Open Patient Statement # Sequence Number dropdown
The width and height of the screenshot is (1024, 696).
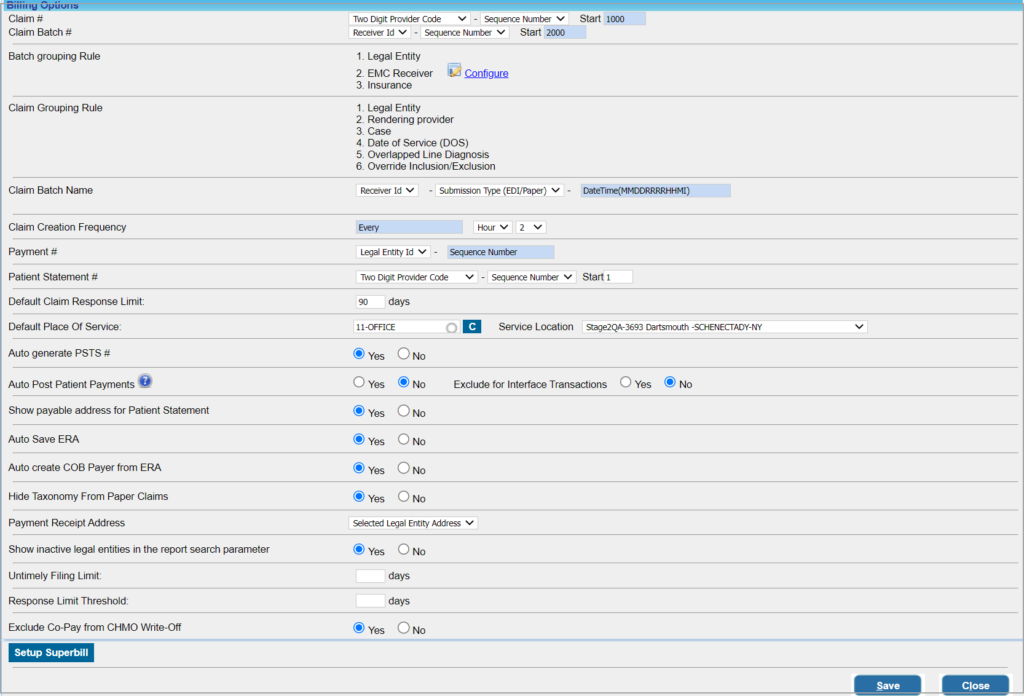(532, 277)
